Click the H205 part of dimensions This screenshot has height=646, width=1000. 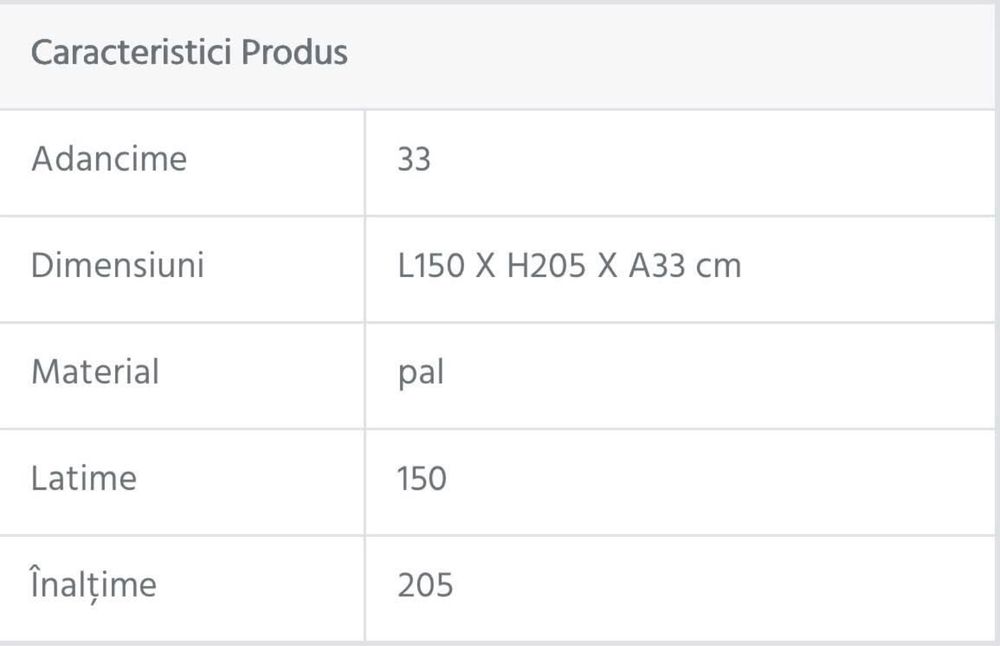(x=546, y=265)
